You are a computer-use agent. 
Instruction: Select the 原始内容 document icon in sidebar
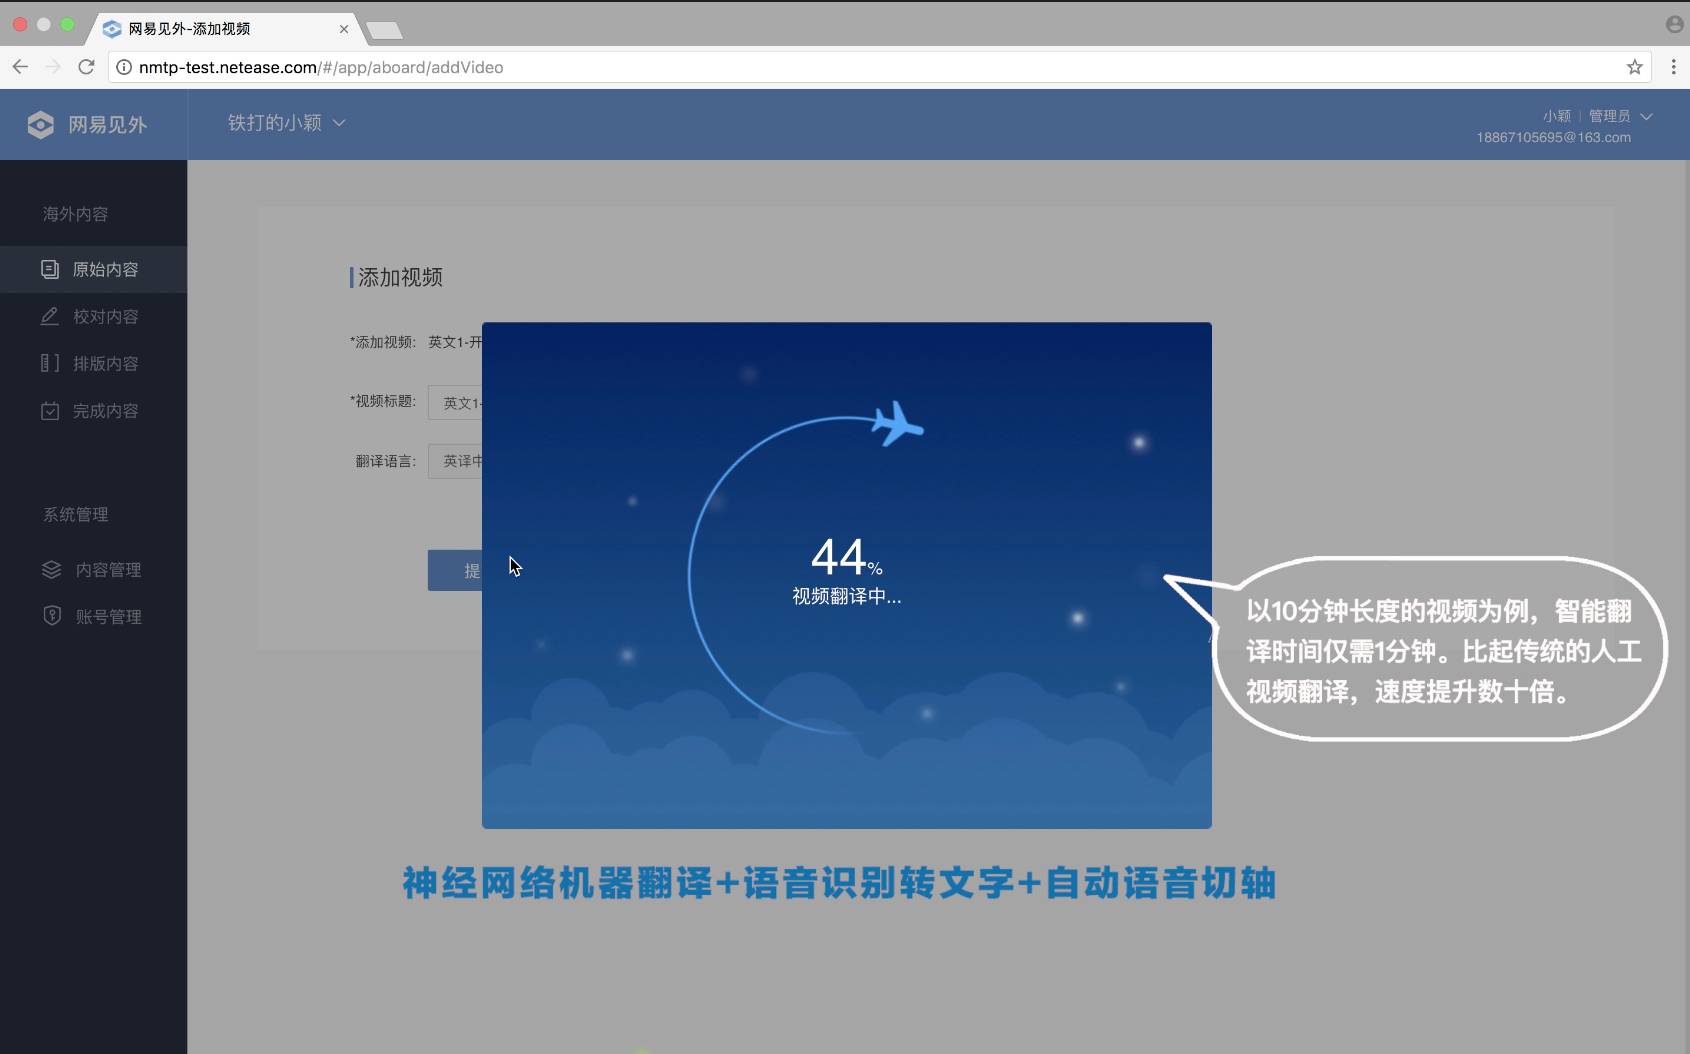click(x=50, y=268)
